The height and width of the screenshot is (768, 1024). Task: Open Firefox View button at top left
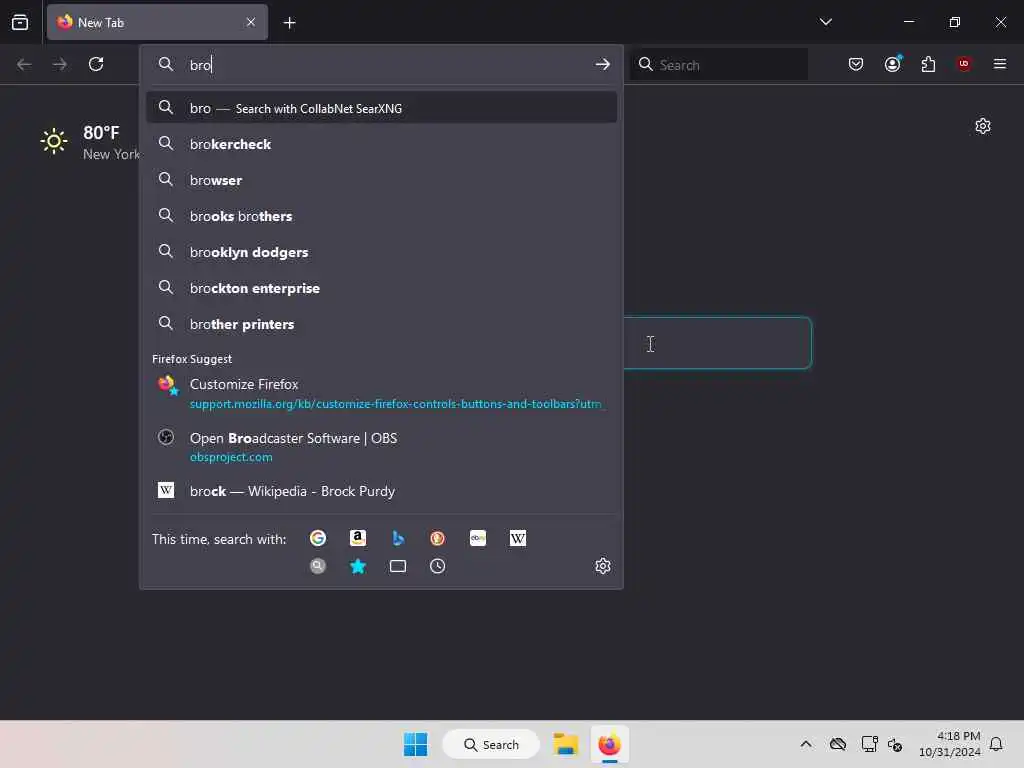tap(20, 22)
